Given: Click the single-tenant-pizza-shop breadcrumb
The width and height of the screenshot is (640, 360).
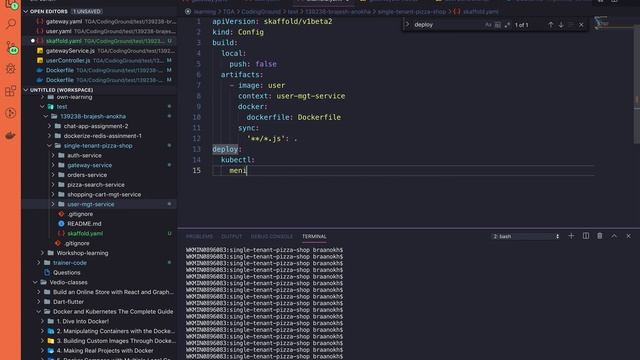Looking at the screenshot, I should coord(411,12).
